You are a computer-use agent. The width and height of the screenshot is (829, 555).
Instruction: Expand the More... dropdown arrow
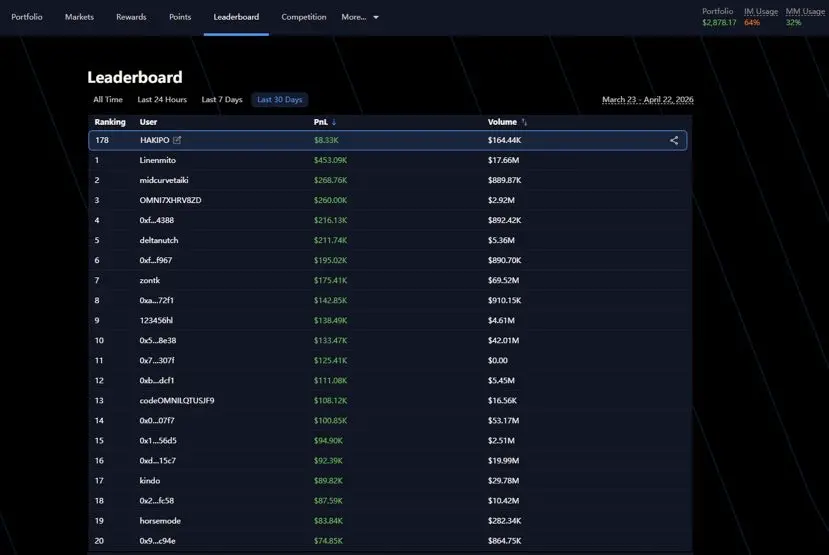(376, 17)
